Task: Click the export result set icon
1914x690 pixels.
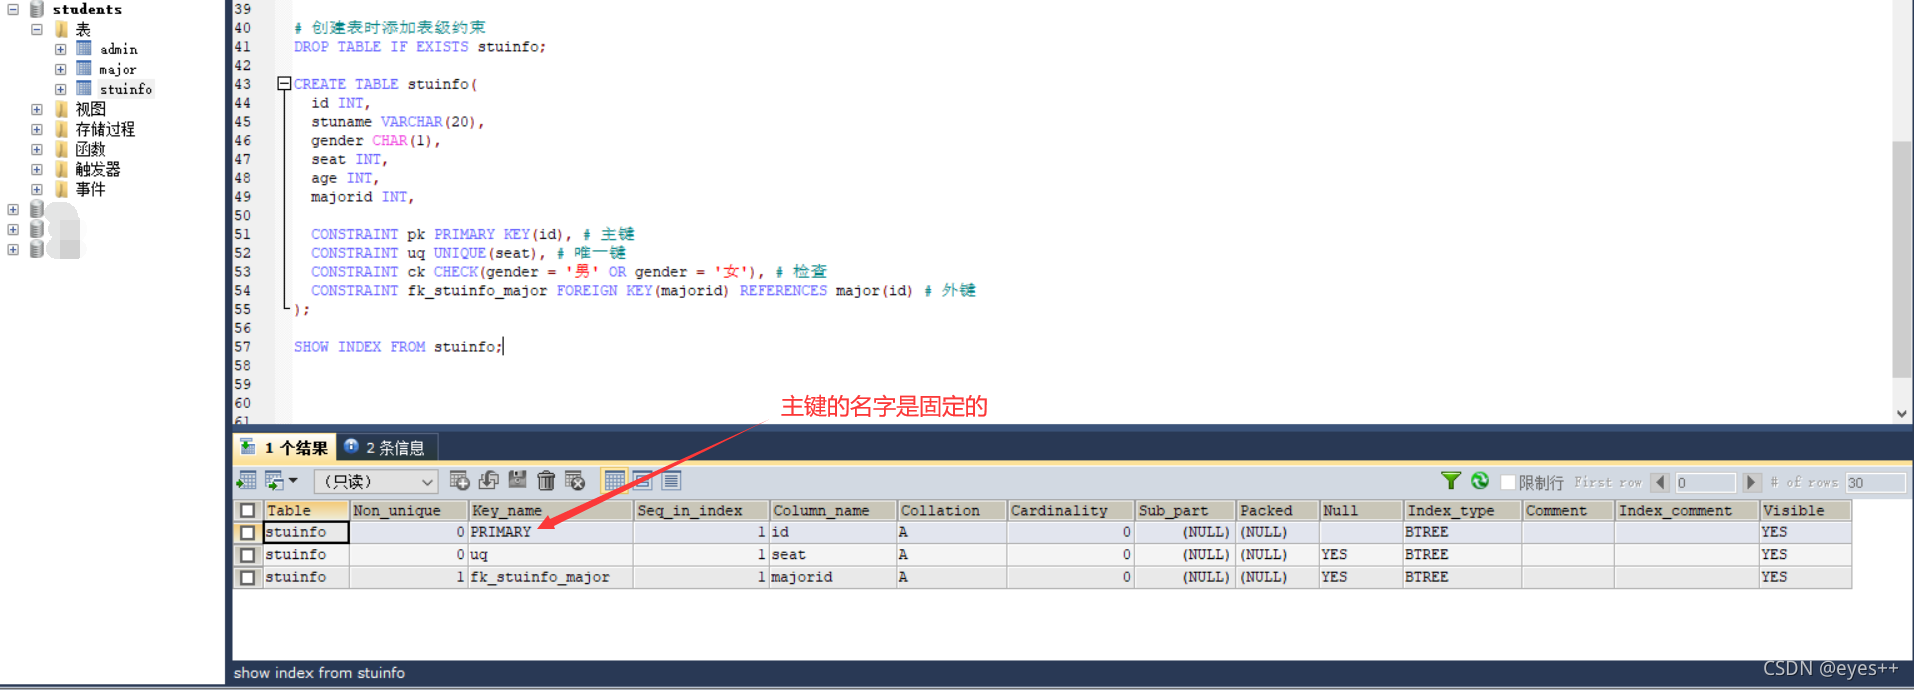Action: click(246, 481)
